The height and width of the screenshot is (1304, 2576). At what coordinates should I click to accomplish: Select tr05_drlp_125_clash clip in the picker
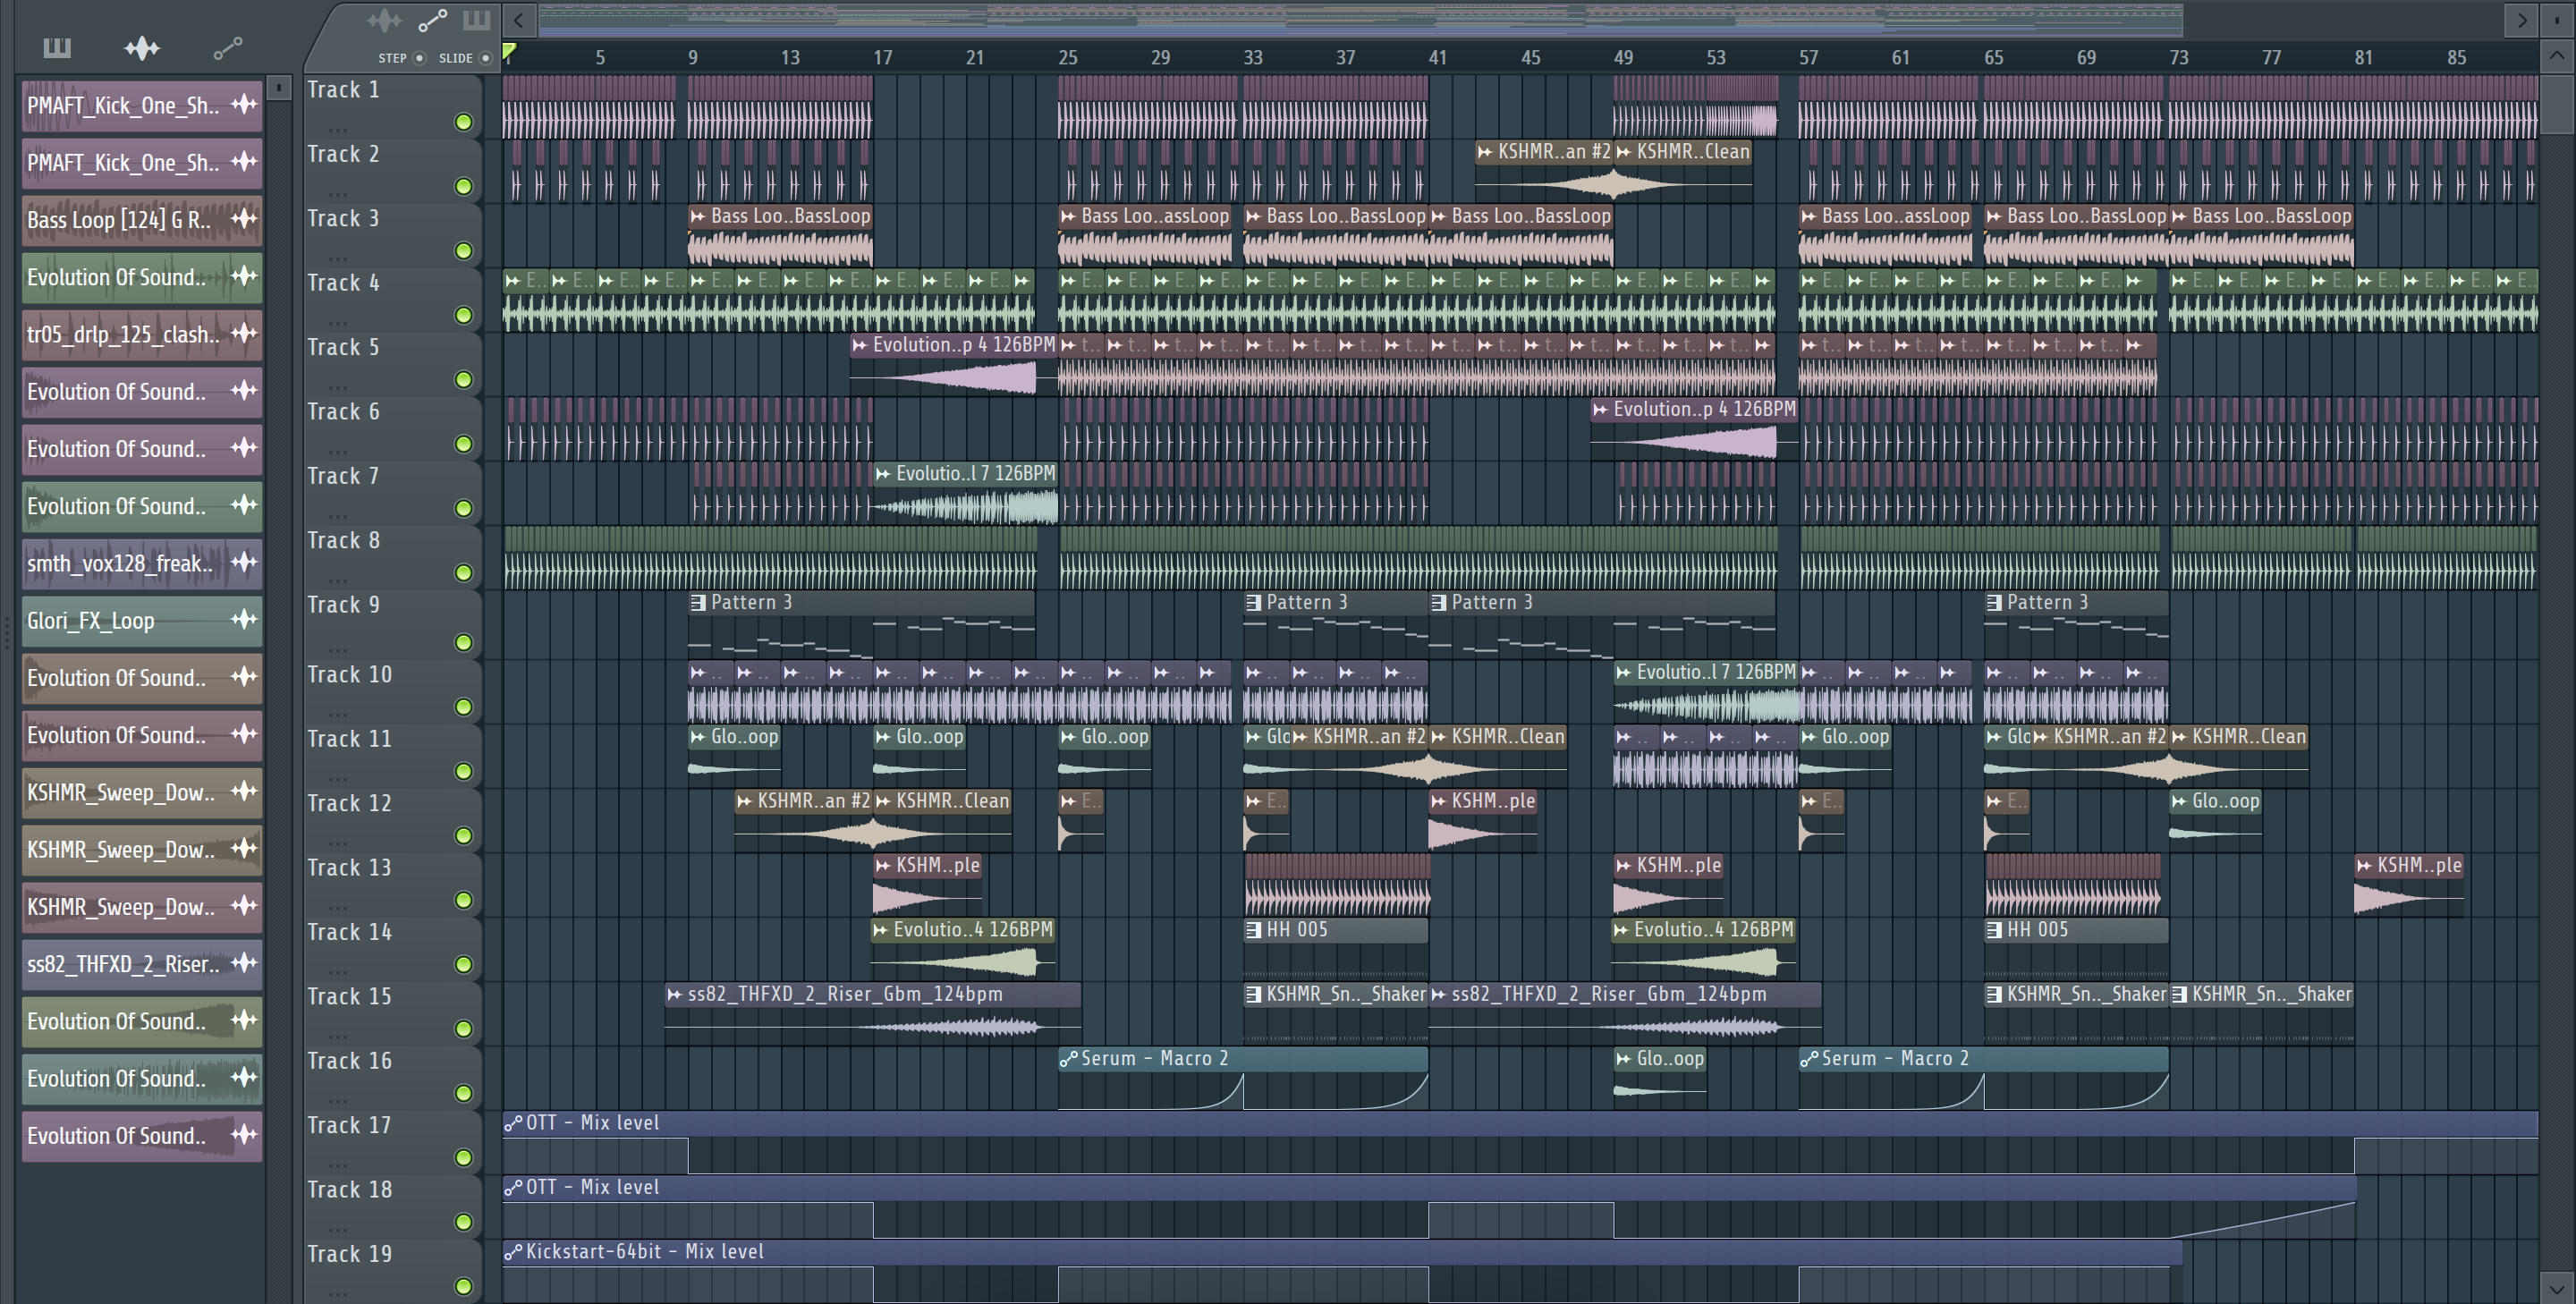[142, 335]
